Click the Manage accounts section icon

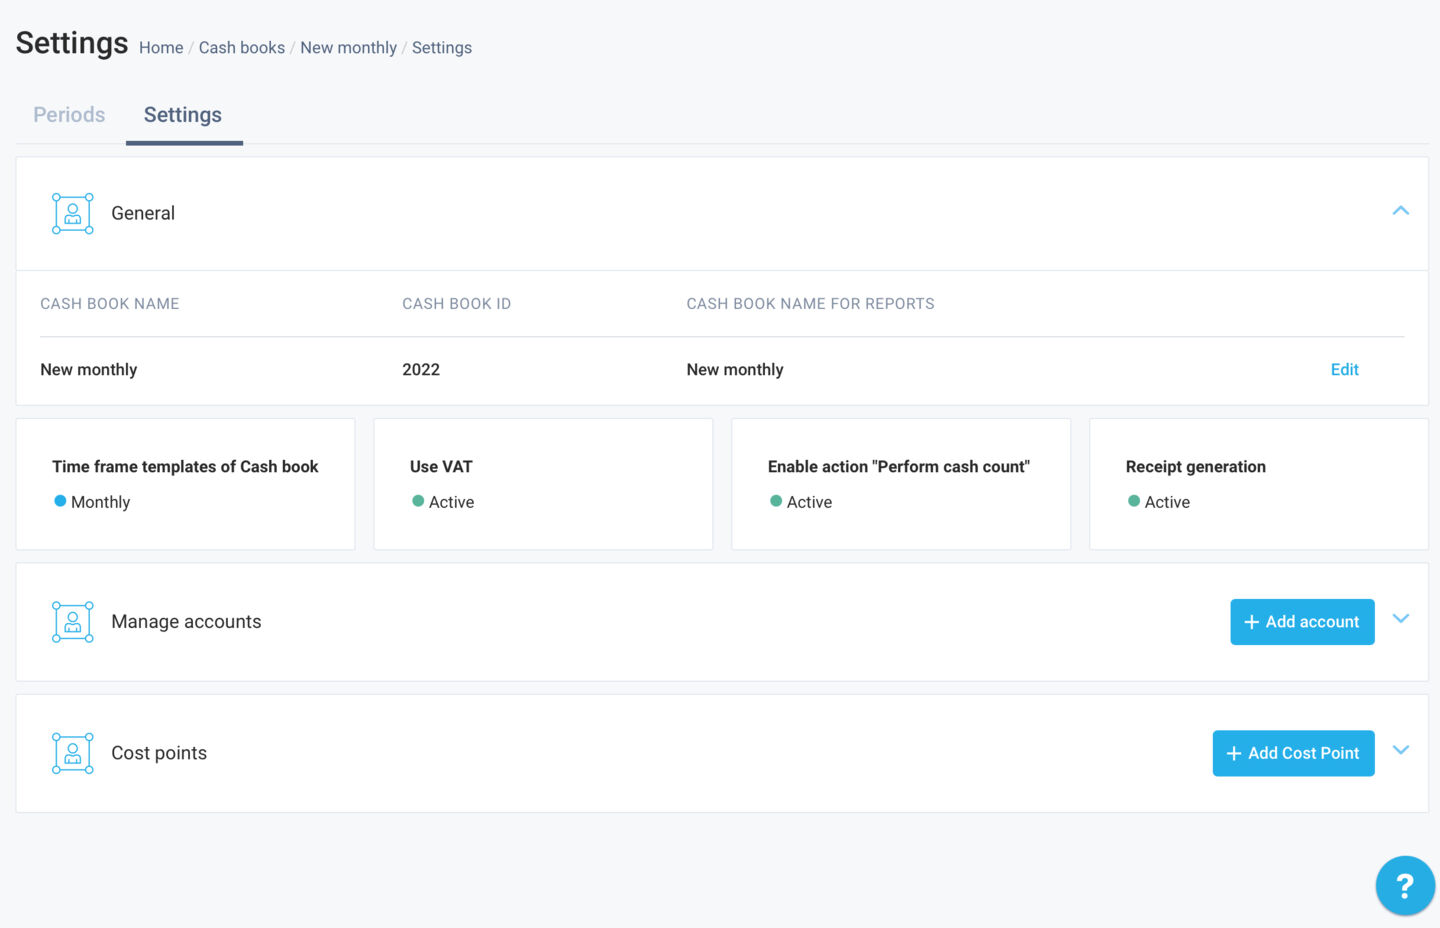[73, 621]
